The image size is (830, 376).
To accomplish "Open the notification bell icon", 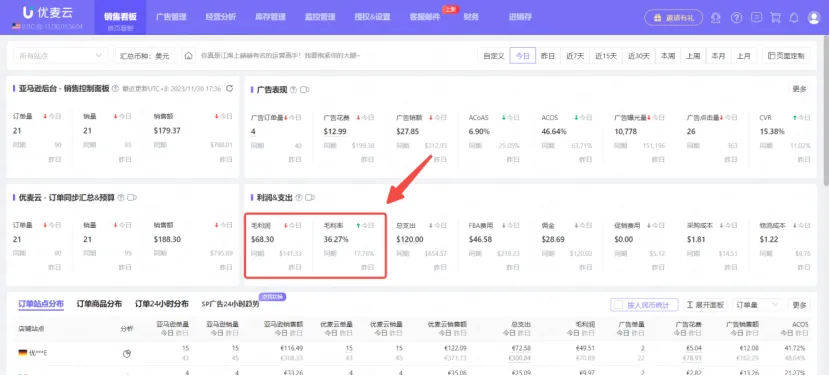I will pyautogui.click(x=793, y=17).
